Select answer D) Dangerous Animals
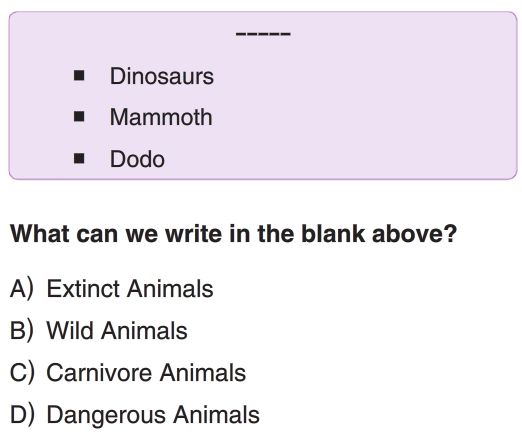 click(135, 415)
